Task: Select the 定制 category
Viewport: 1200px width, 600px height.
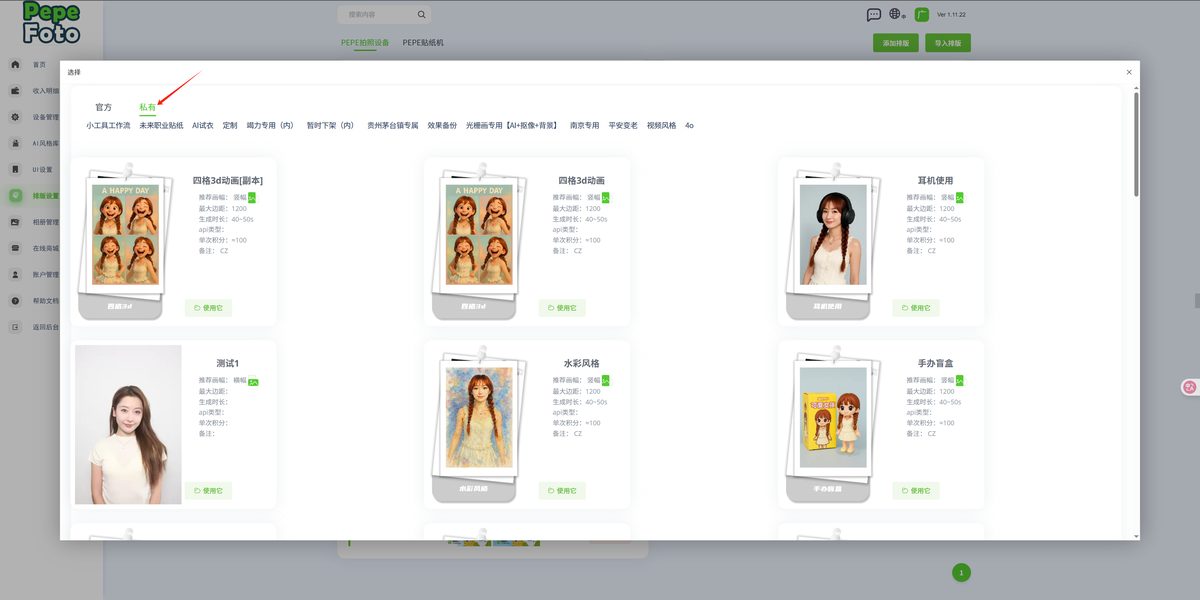Action: [x=230, y=126]
